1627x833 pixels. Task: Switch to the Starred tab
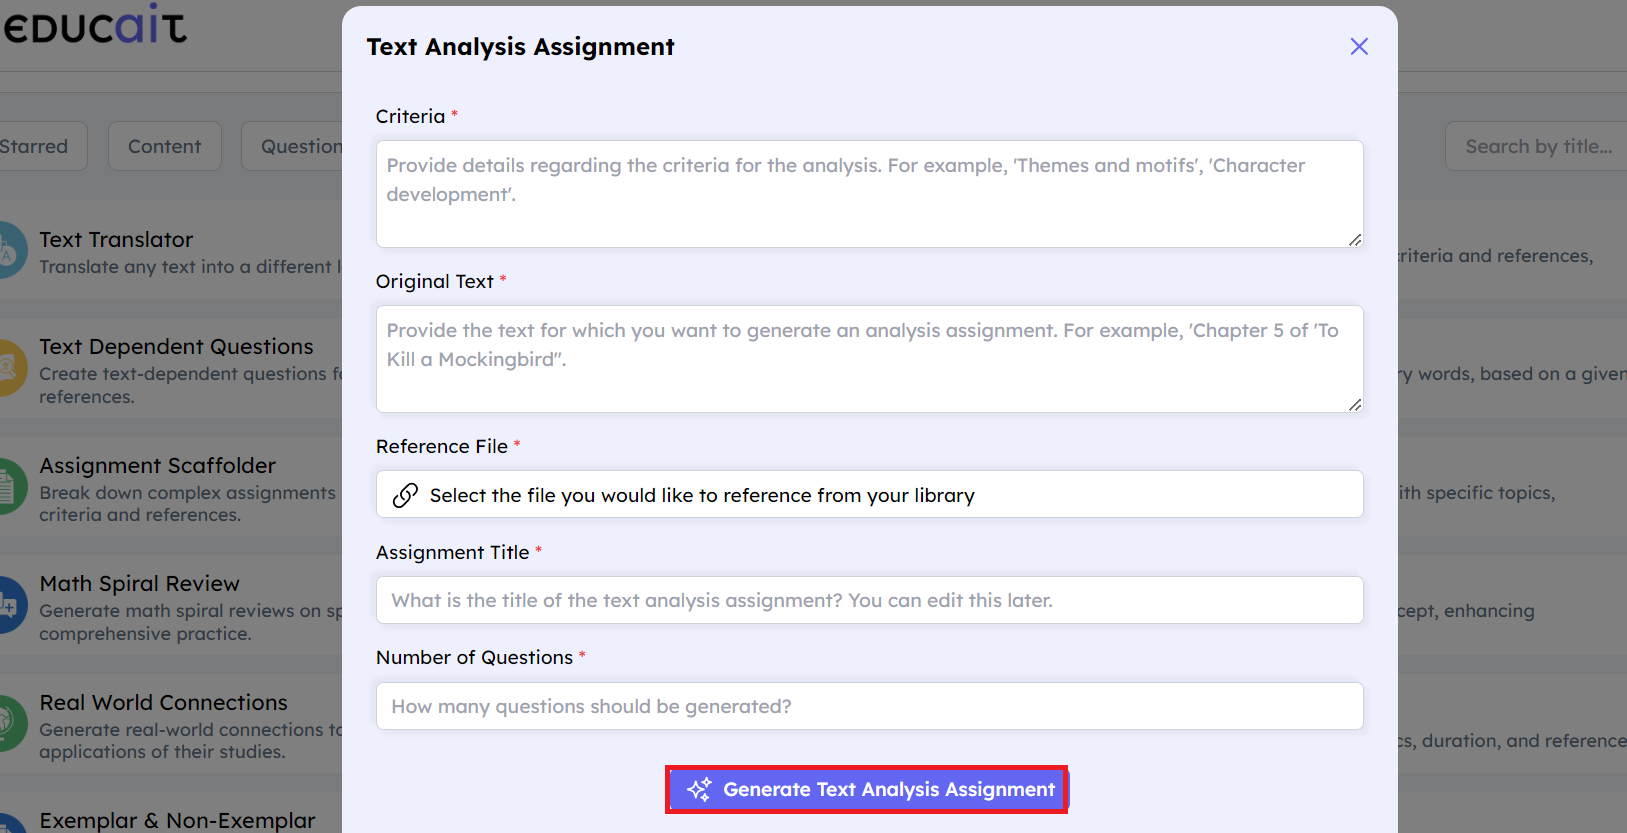36,147
